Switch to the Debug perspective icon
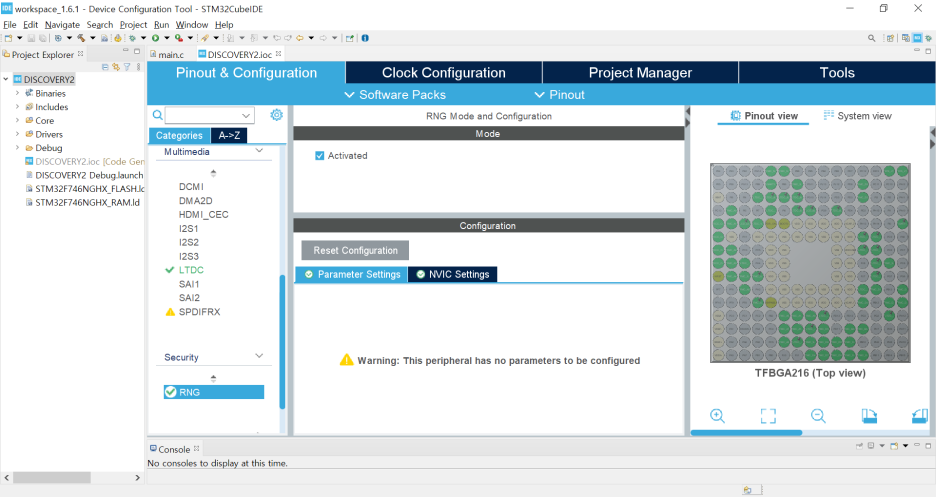This screenshot has width=936, height=497. [x=928, y=38]
